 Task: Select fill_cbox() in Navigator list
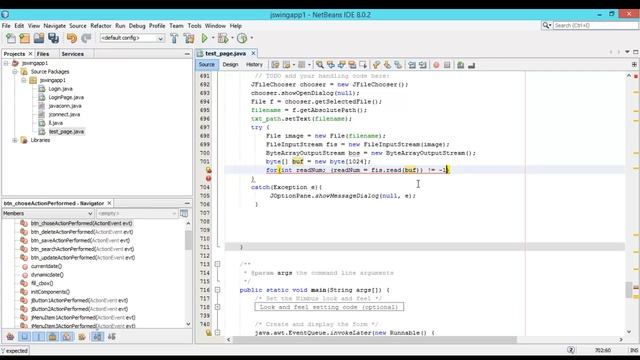click(x=42, y=283)
